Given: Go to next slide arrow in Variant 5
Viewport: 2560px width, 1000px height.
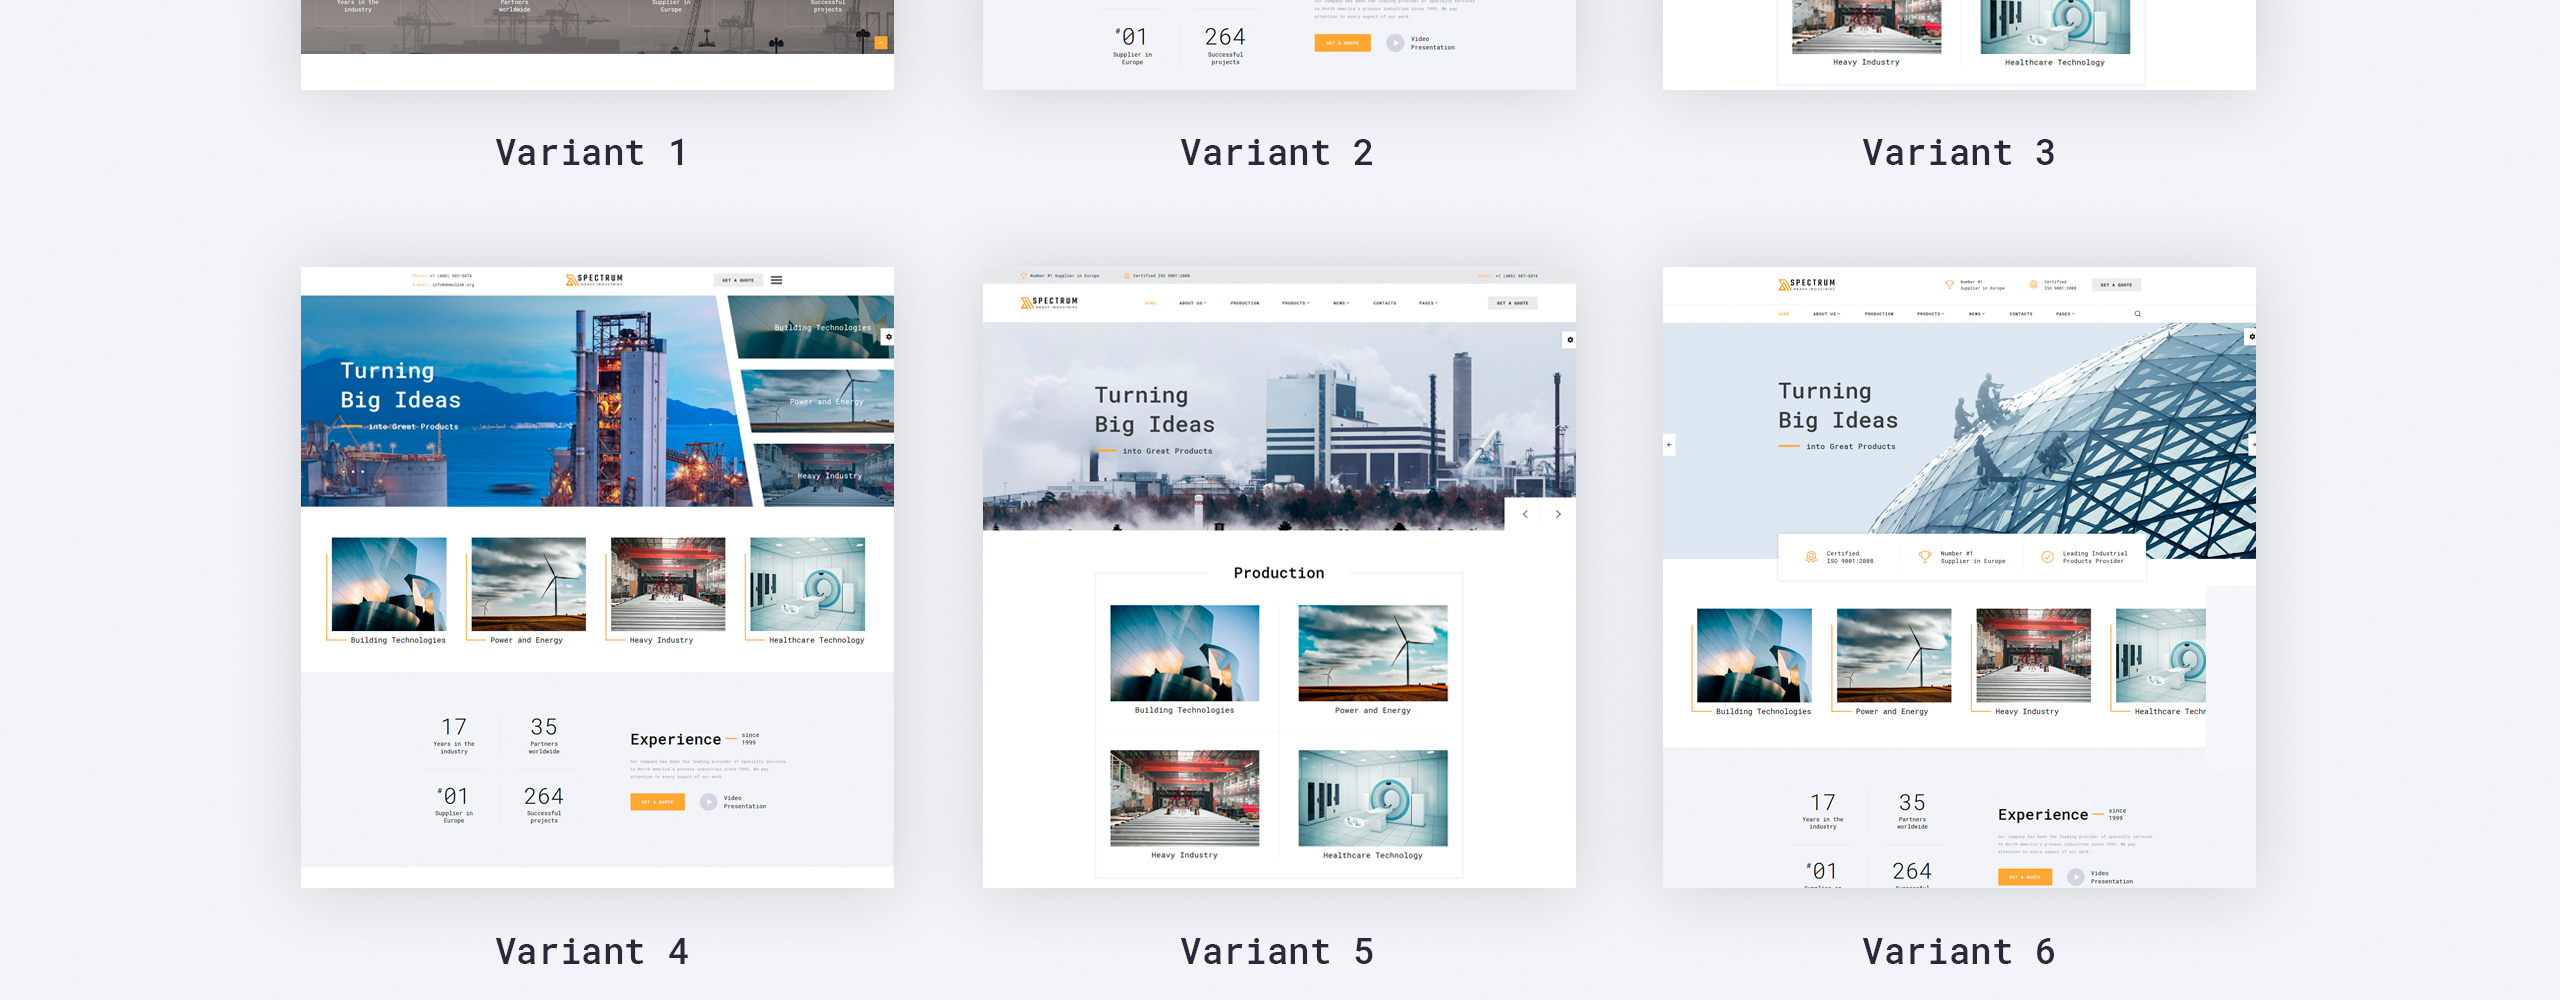Looking at the screenshot, I should (x=1558, y=514).
